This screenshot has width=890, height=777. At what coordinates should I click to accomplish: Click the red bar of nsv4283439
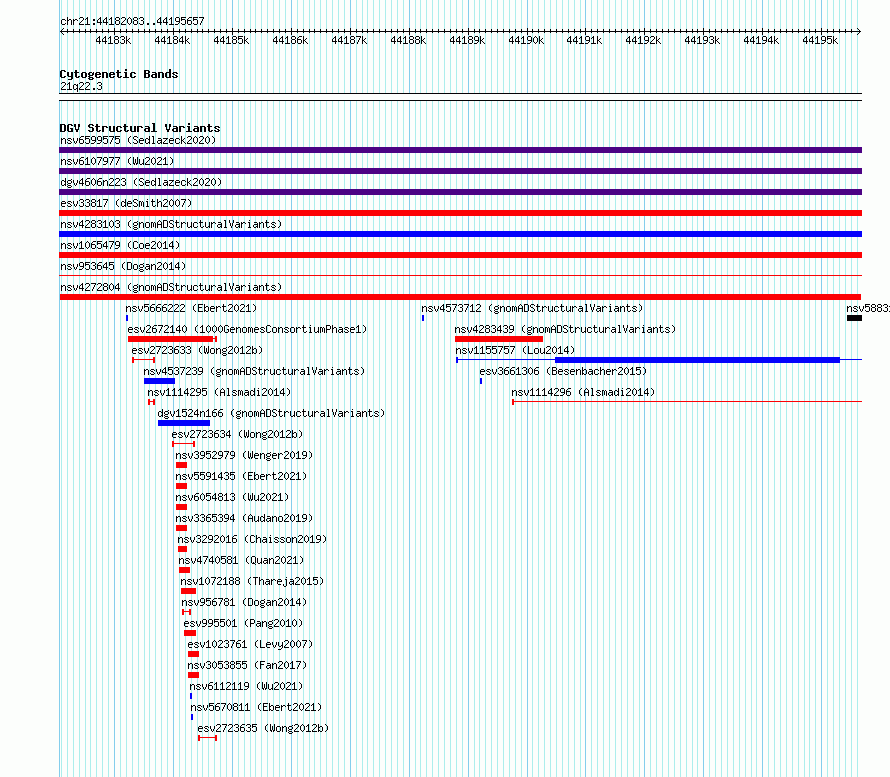(499, 339)
